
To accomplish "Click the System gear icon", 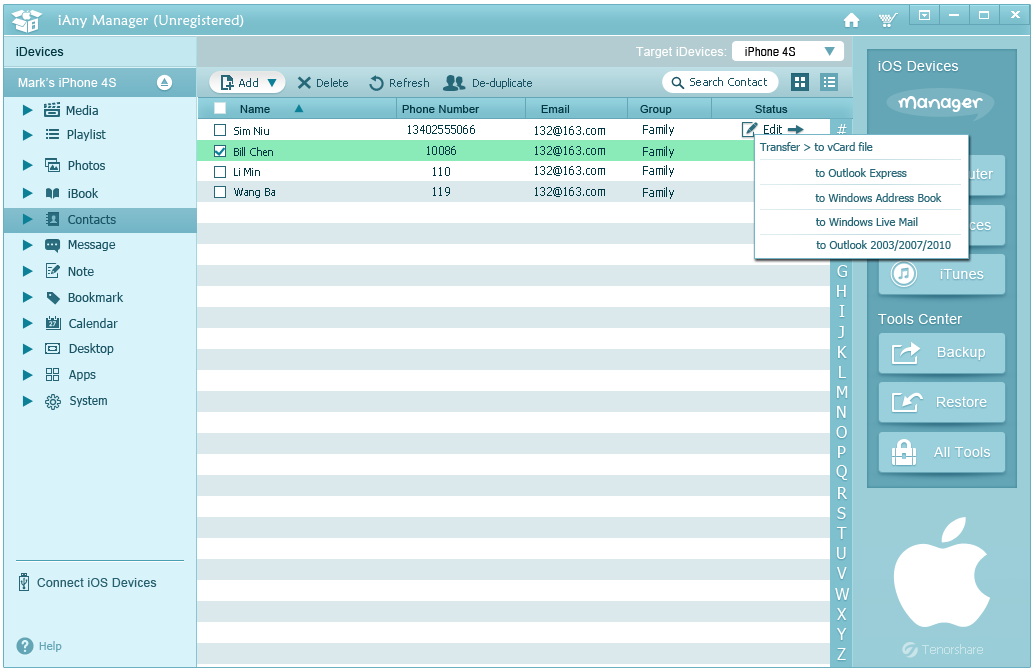I will click(53, 401).
